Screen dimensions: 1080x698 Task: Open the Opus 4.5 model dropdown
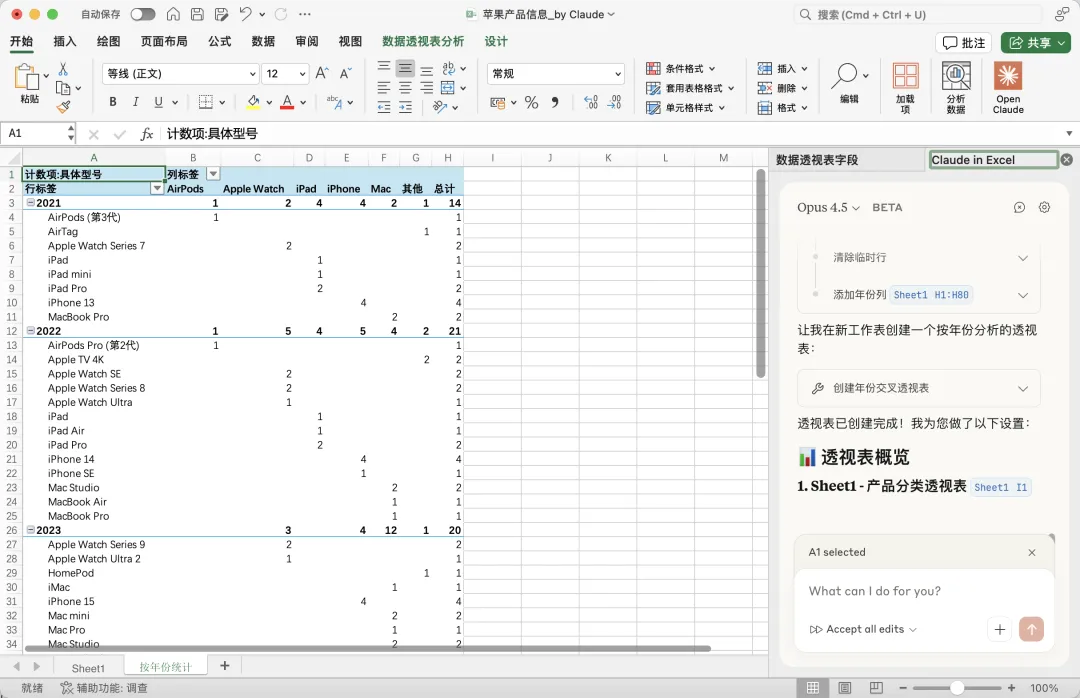coord(829,207)
